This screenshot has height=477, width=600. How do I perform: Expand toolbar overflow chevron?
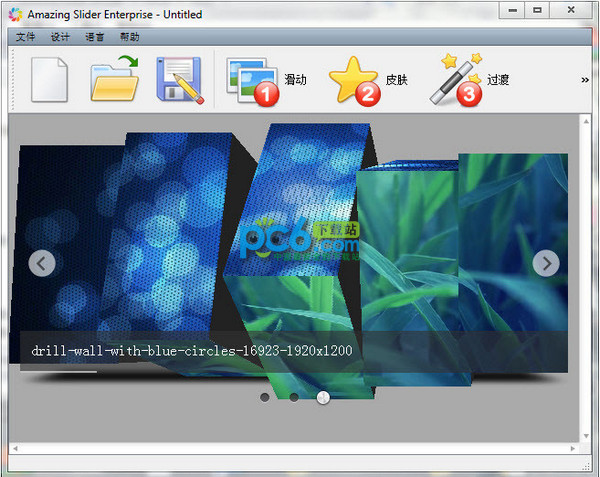pos(585,80)
